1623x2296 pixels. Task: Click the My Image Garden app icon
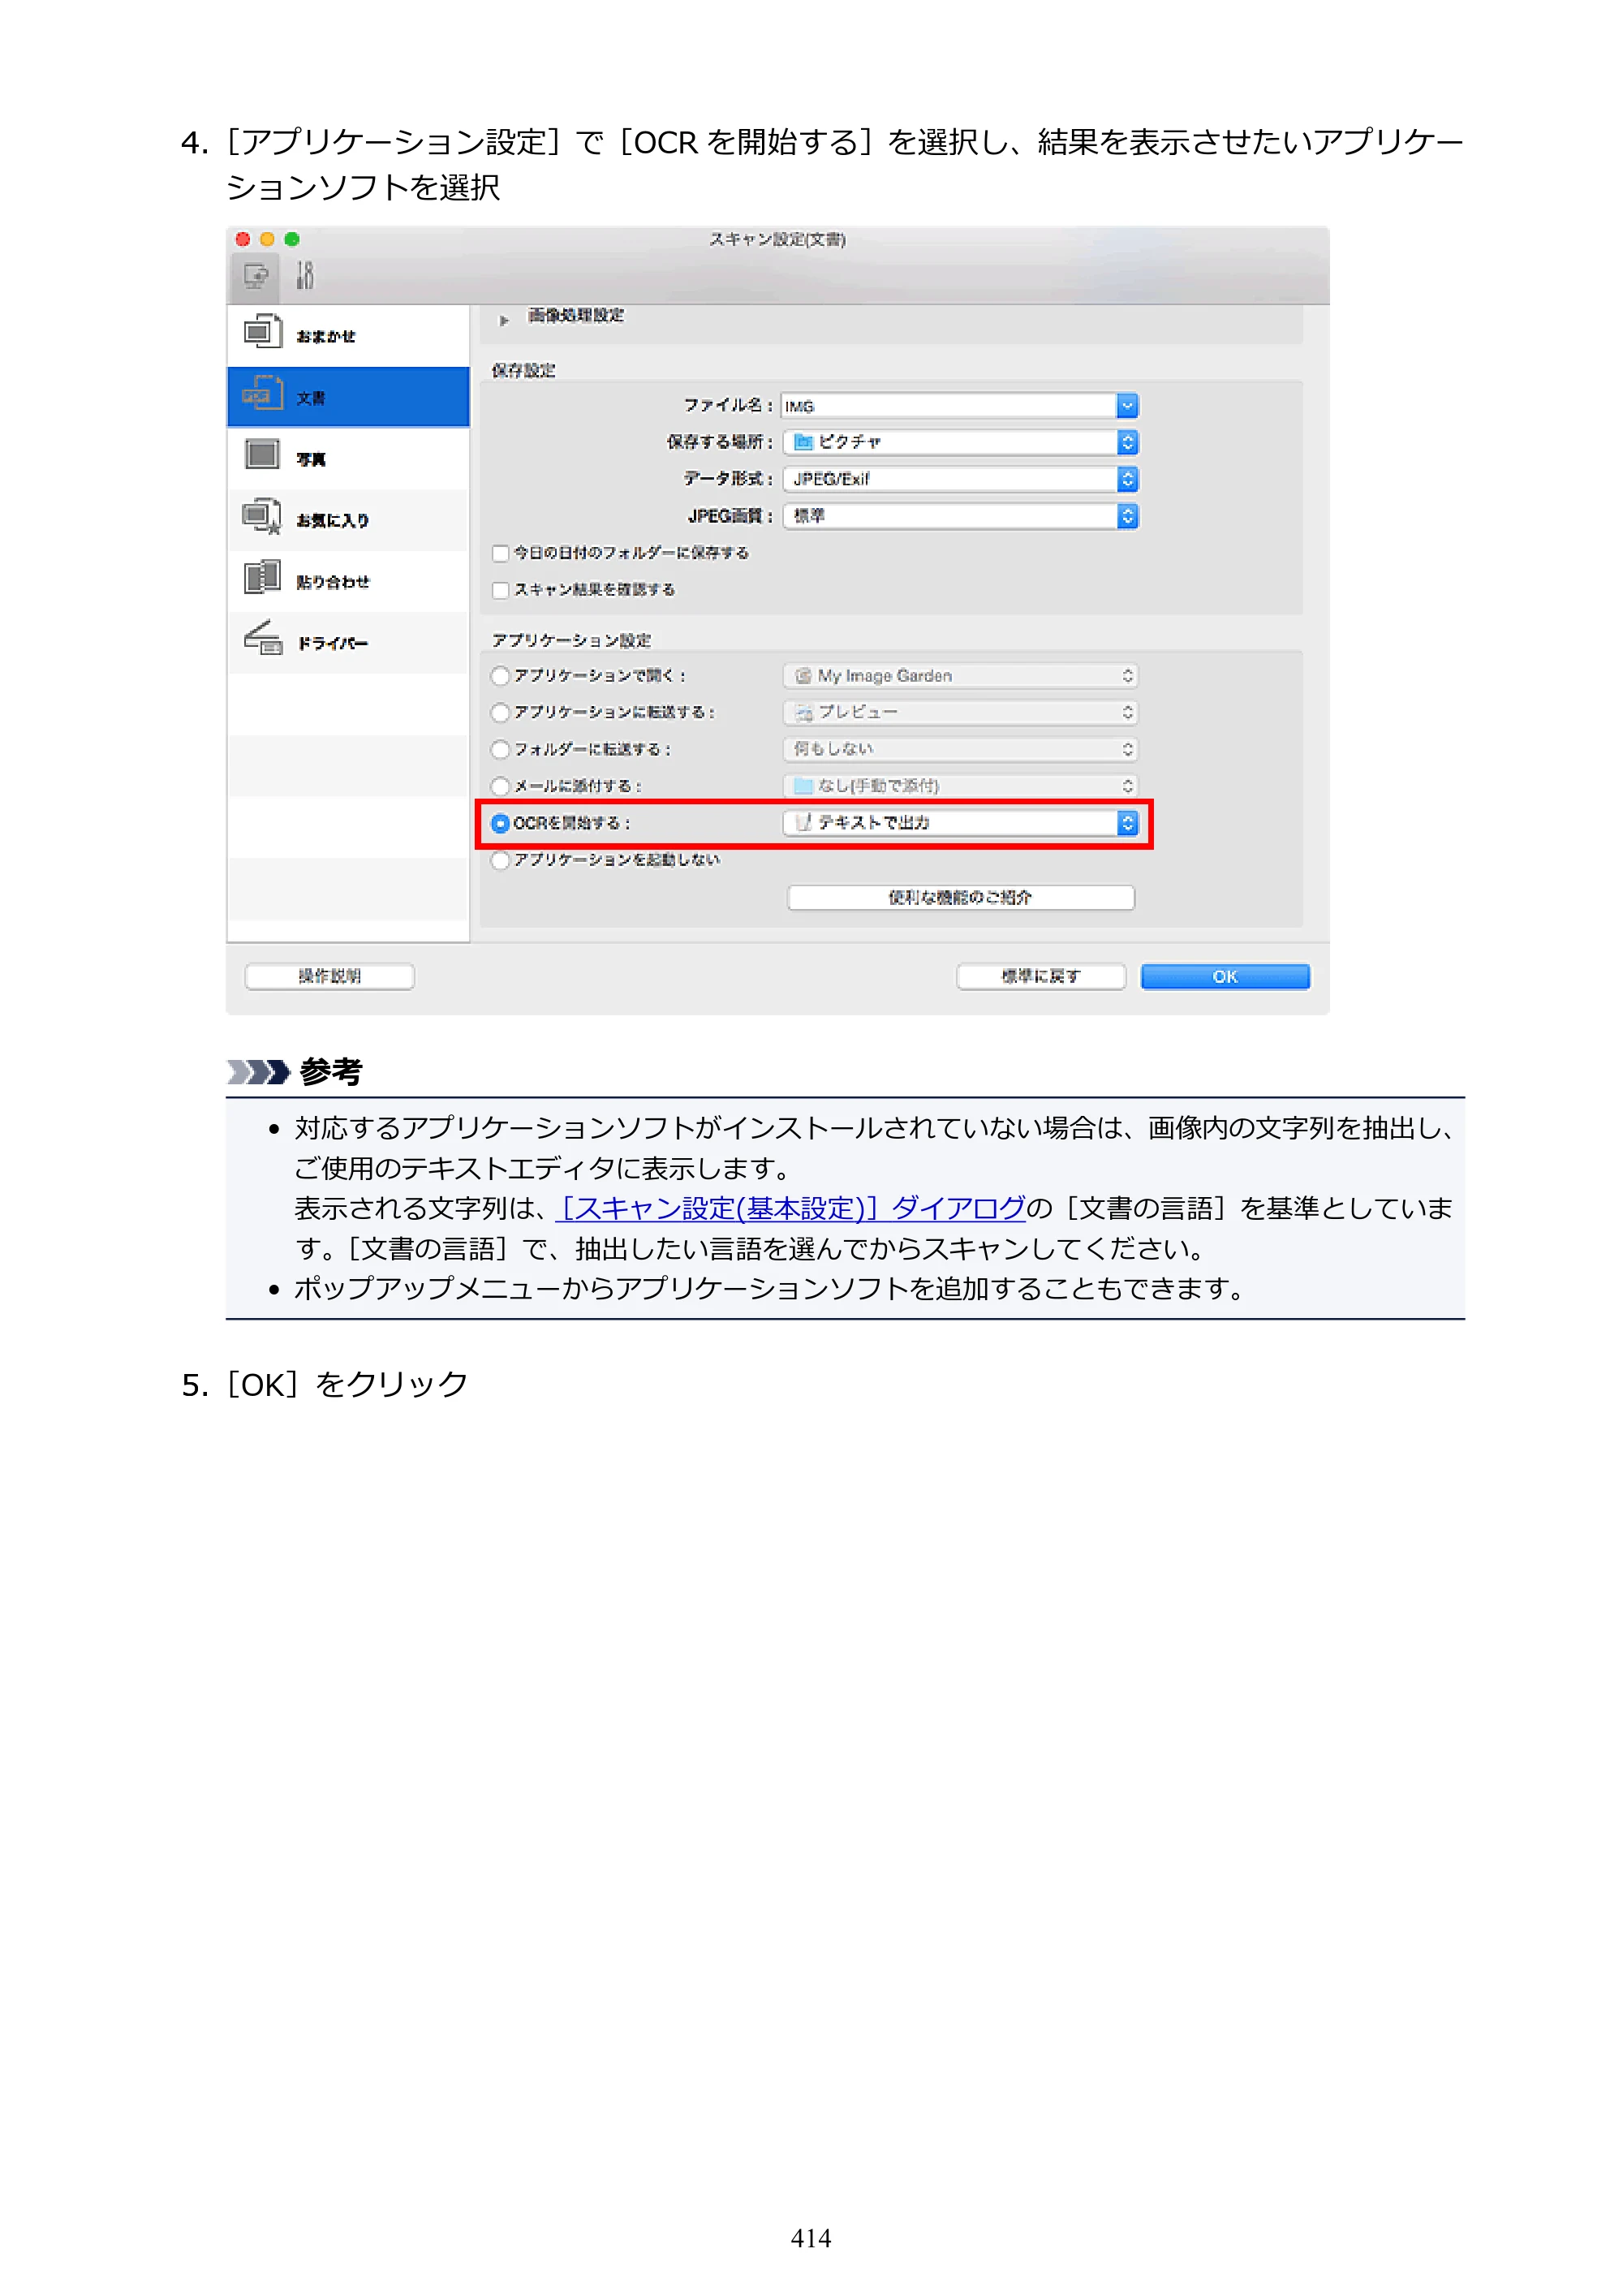point(803,676)
